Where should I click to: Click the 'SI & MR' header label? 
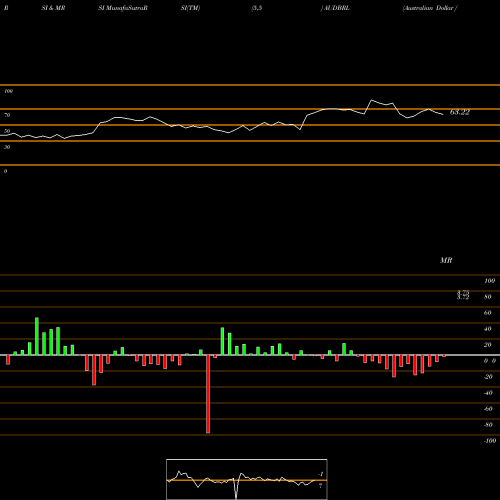53,8
